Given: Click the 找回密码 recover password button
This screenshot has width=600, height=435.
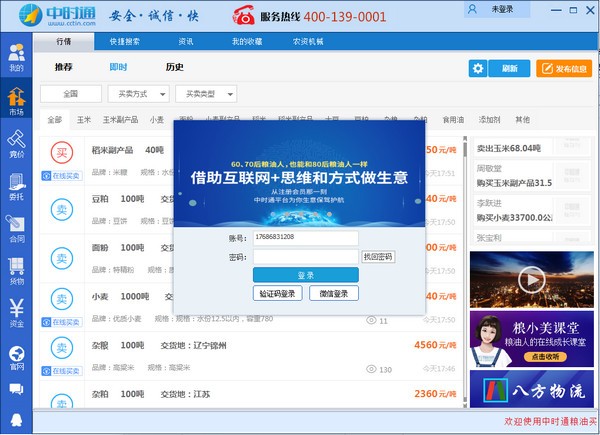Looking at the screenshot, I should coord(378,257).
